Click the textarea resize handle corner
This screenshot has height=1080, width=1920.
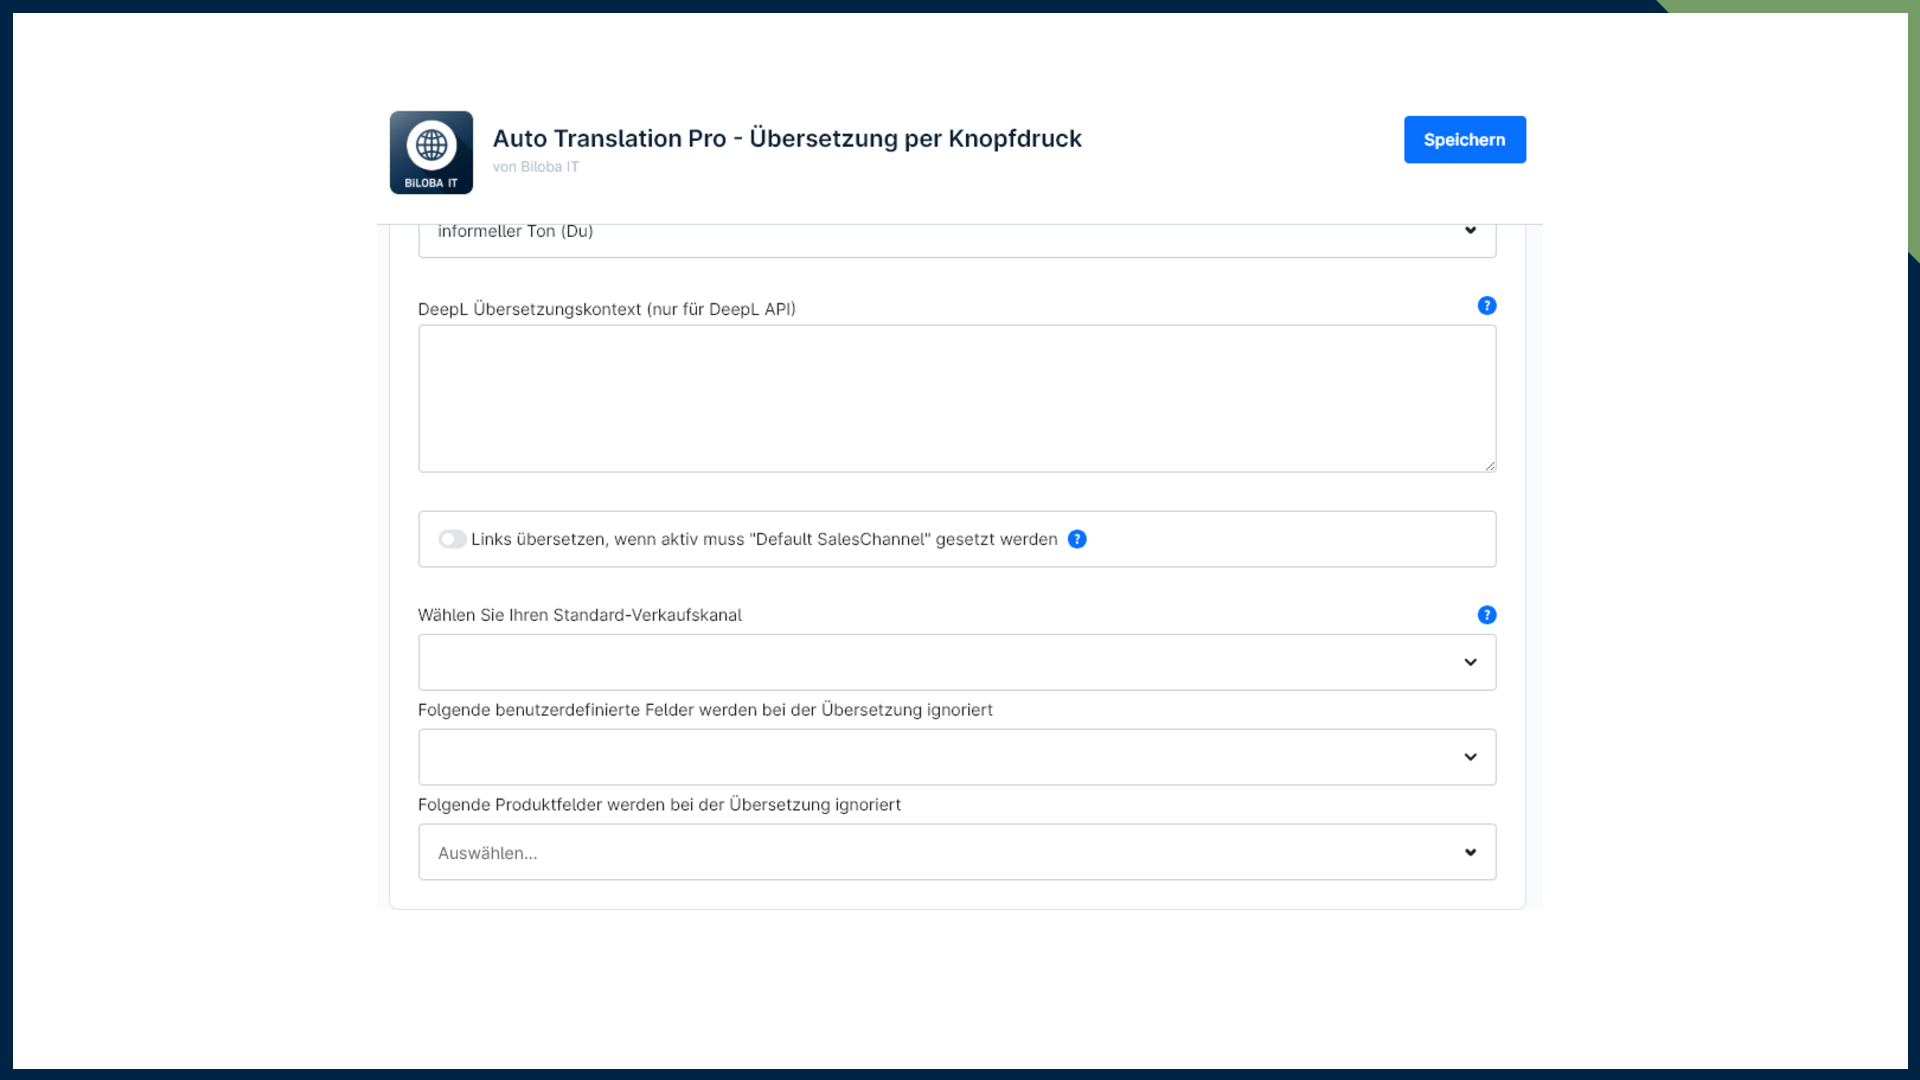tap(1490, 466)
